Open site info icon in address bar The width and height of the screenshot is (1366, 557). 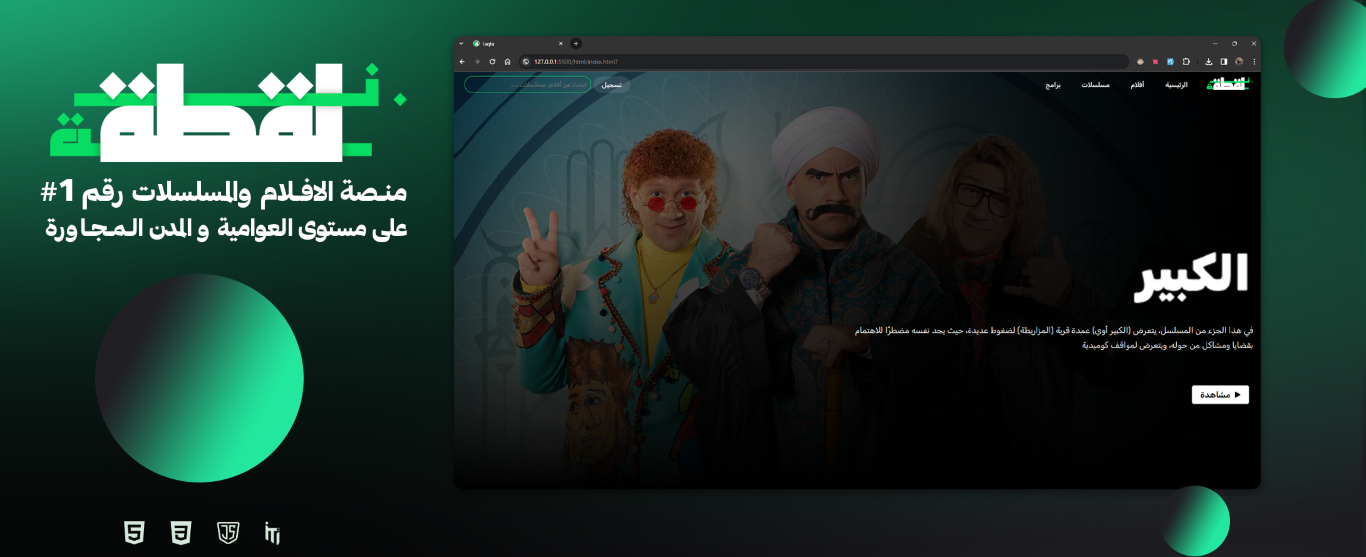pyautogui.click(x=526, y=62)
